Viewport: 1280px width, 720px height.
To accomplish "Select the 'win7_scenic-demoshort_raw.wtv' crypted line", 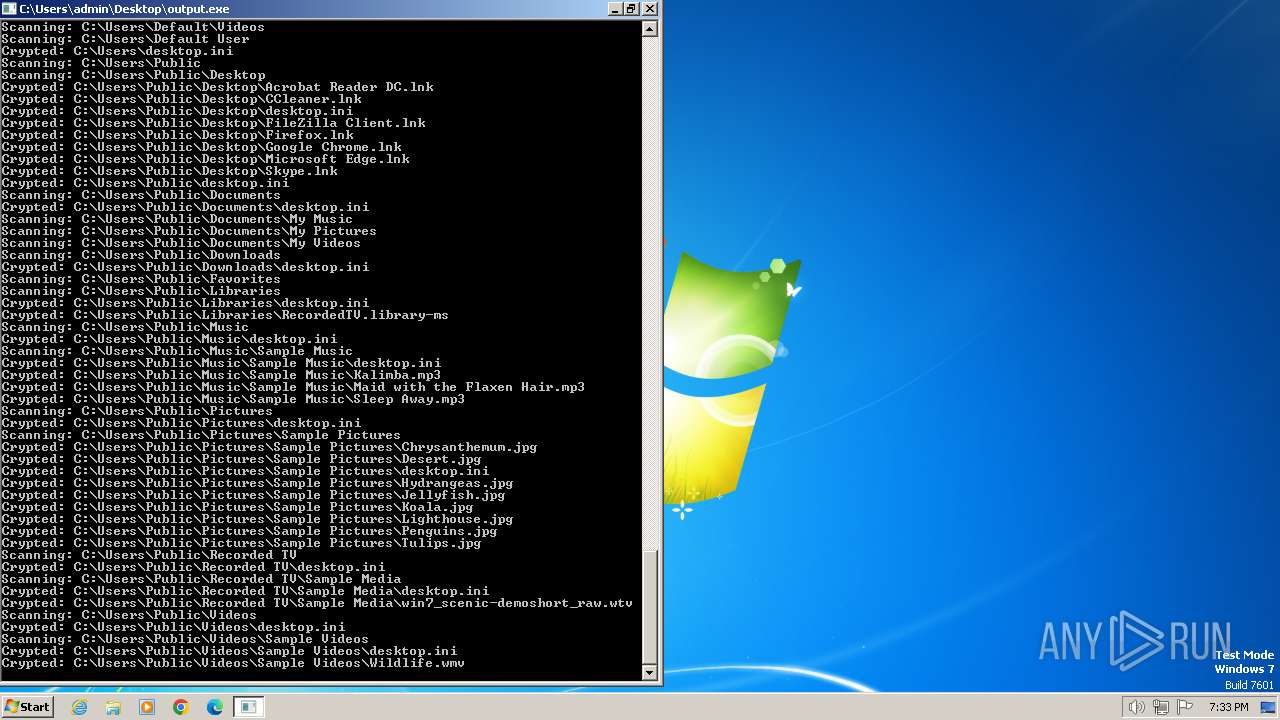I will [x=317, y=603].
